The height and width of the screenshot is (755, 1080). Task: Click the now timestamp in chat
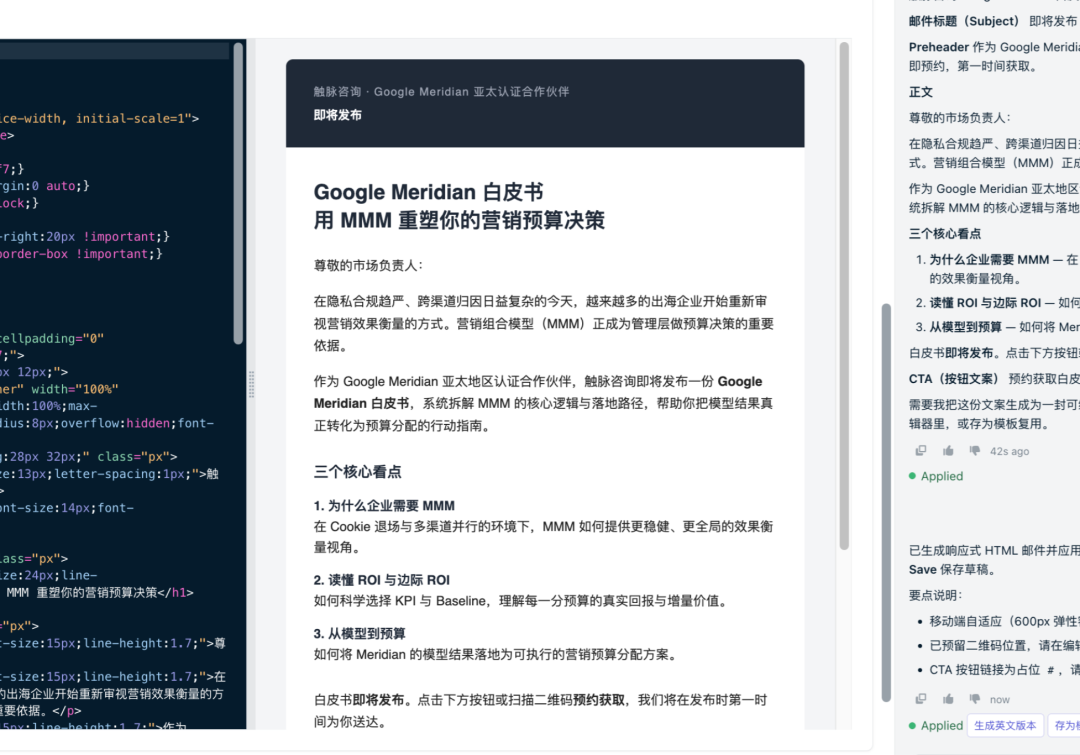[x=999, y=699]
